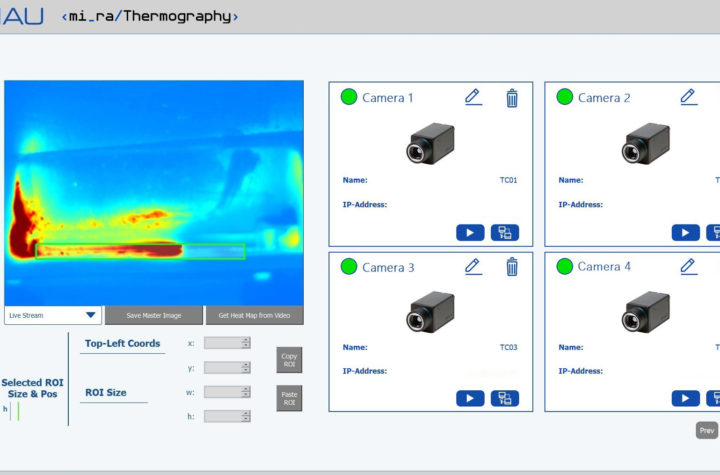Start Camera 3 stream play button

470,398
